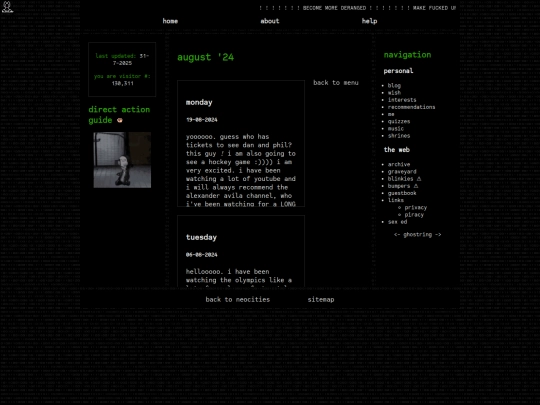Viewport: 540px width, 405px height.
Task: Click the back to menu link
Action: coord(336,83)
